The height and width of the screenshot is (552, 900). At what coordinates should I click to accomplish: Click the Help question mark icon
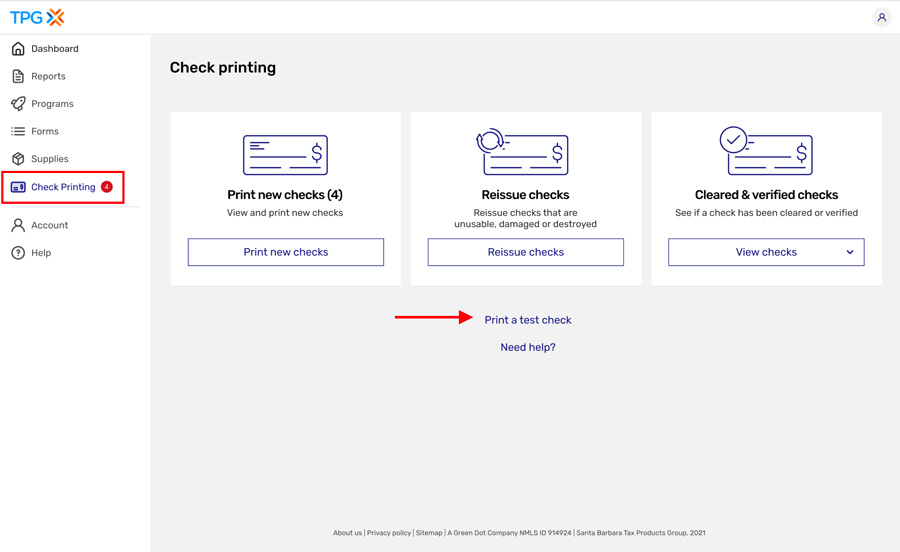point(18,253)
